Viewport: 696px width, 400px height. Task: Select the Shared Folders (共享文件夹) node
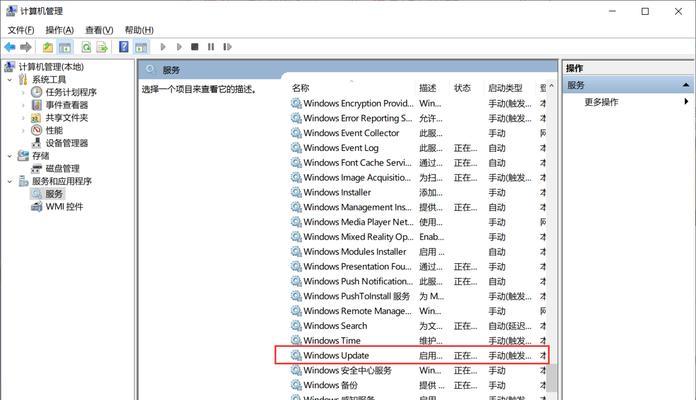coord(67,118)
